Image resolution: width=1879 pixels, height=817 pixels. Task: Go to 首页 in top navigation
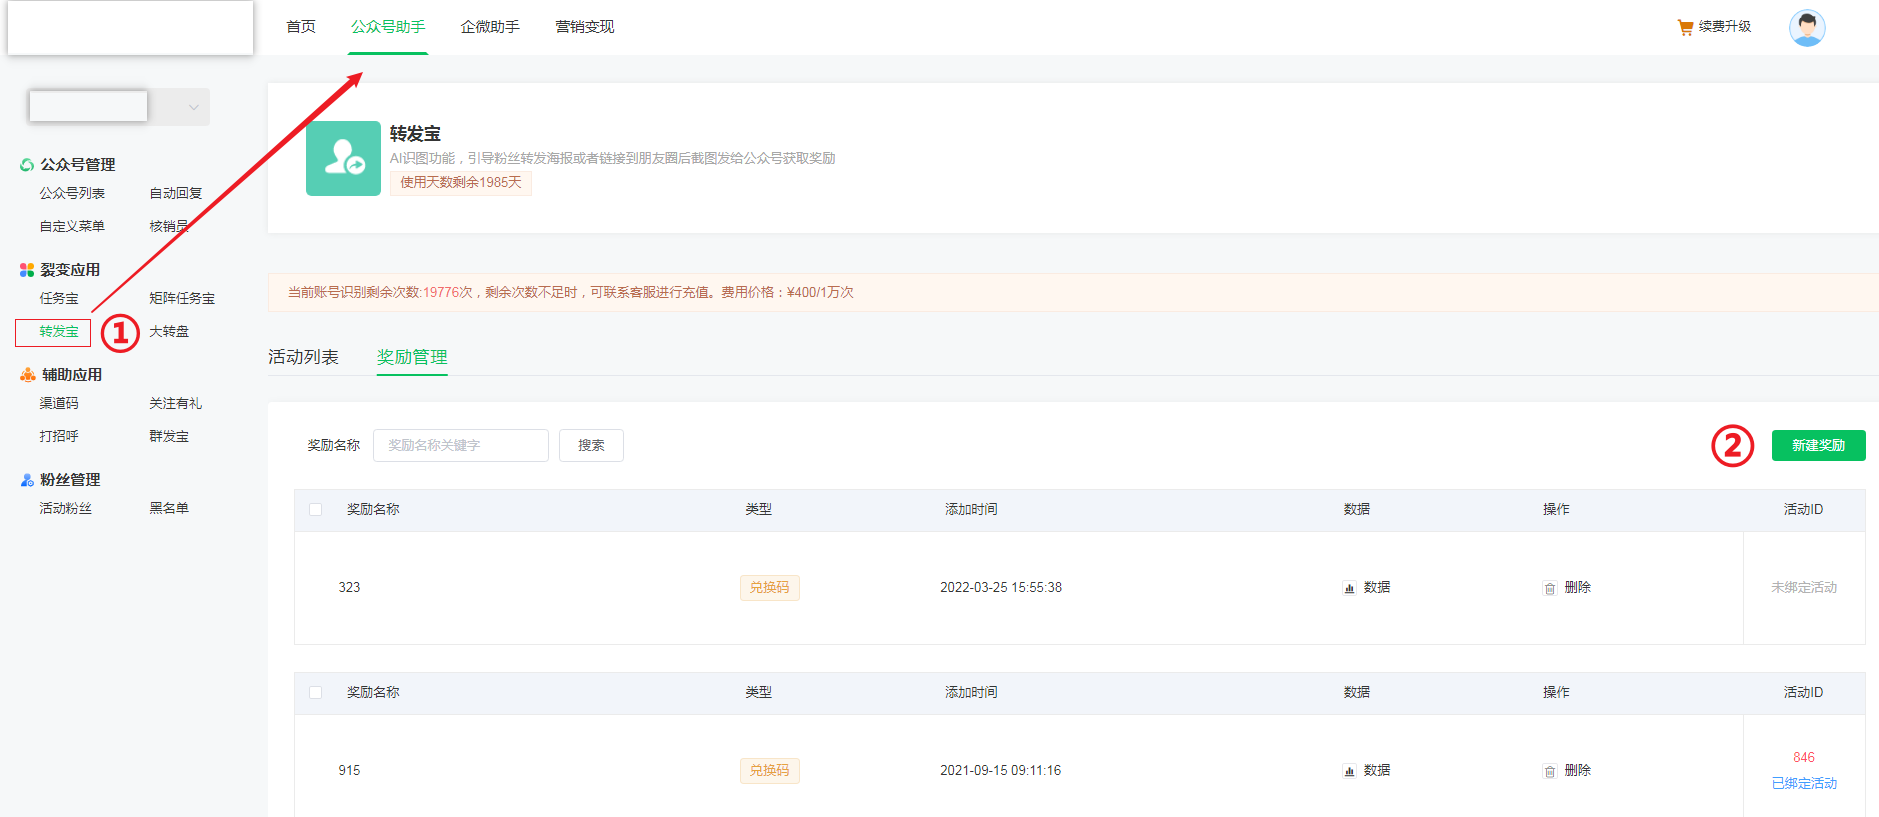click(301, 27)
